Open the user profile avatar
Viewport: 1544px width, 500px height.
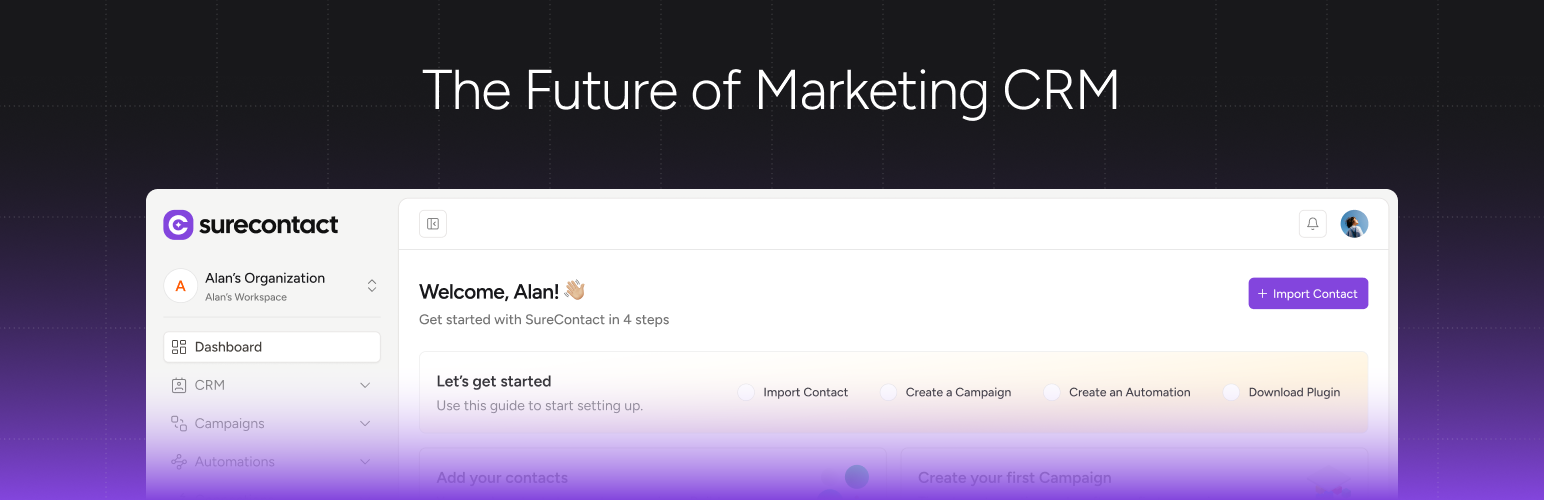pyautogui.click(x=1354, y=224)
